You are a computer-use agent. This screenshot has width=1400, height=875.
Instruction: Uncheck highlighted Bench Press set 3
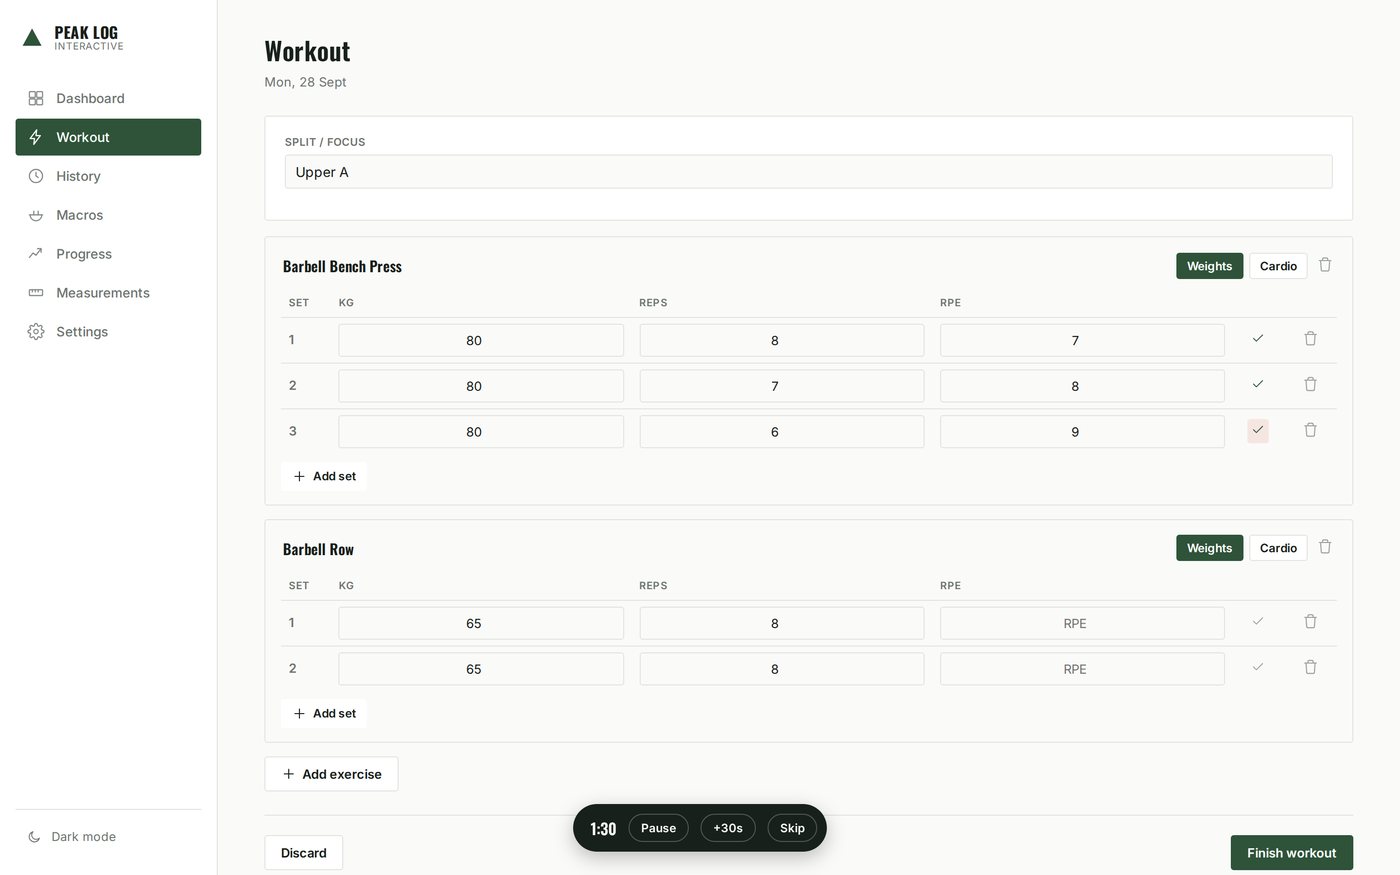point(1258,431)
